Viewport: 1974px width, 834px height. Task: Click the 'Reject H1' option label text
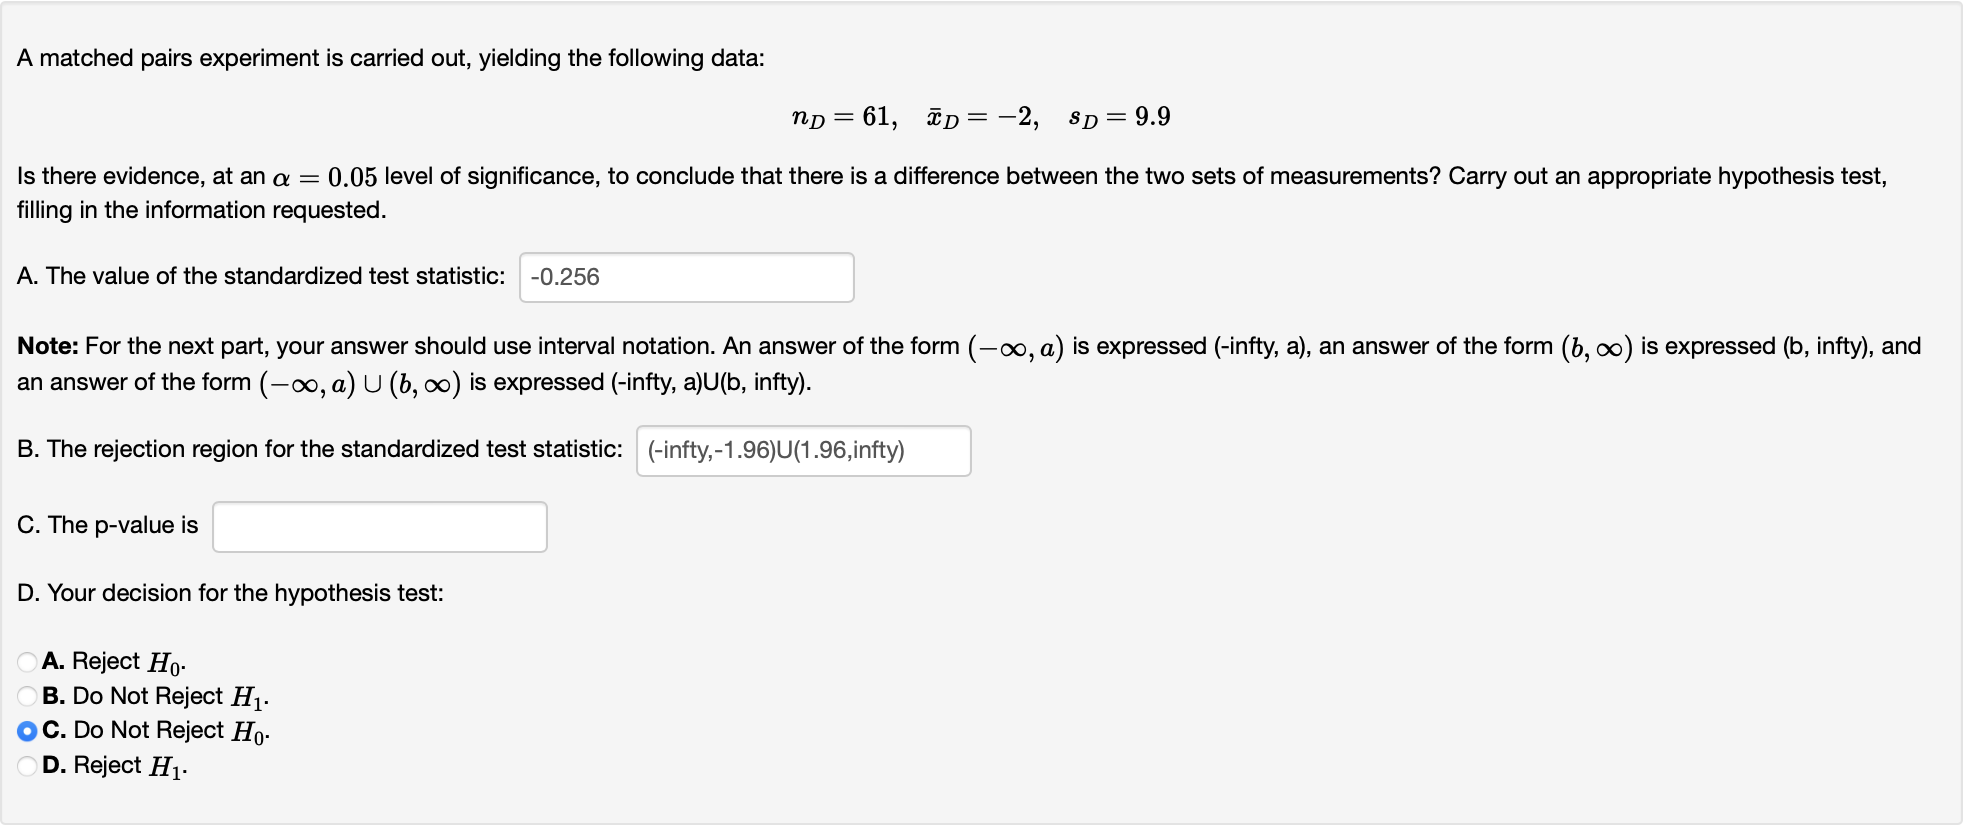[113, 765]
